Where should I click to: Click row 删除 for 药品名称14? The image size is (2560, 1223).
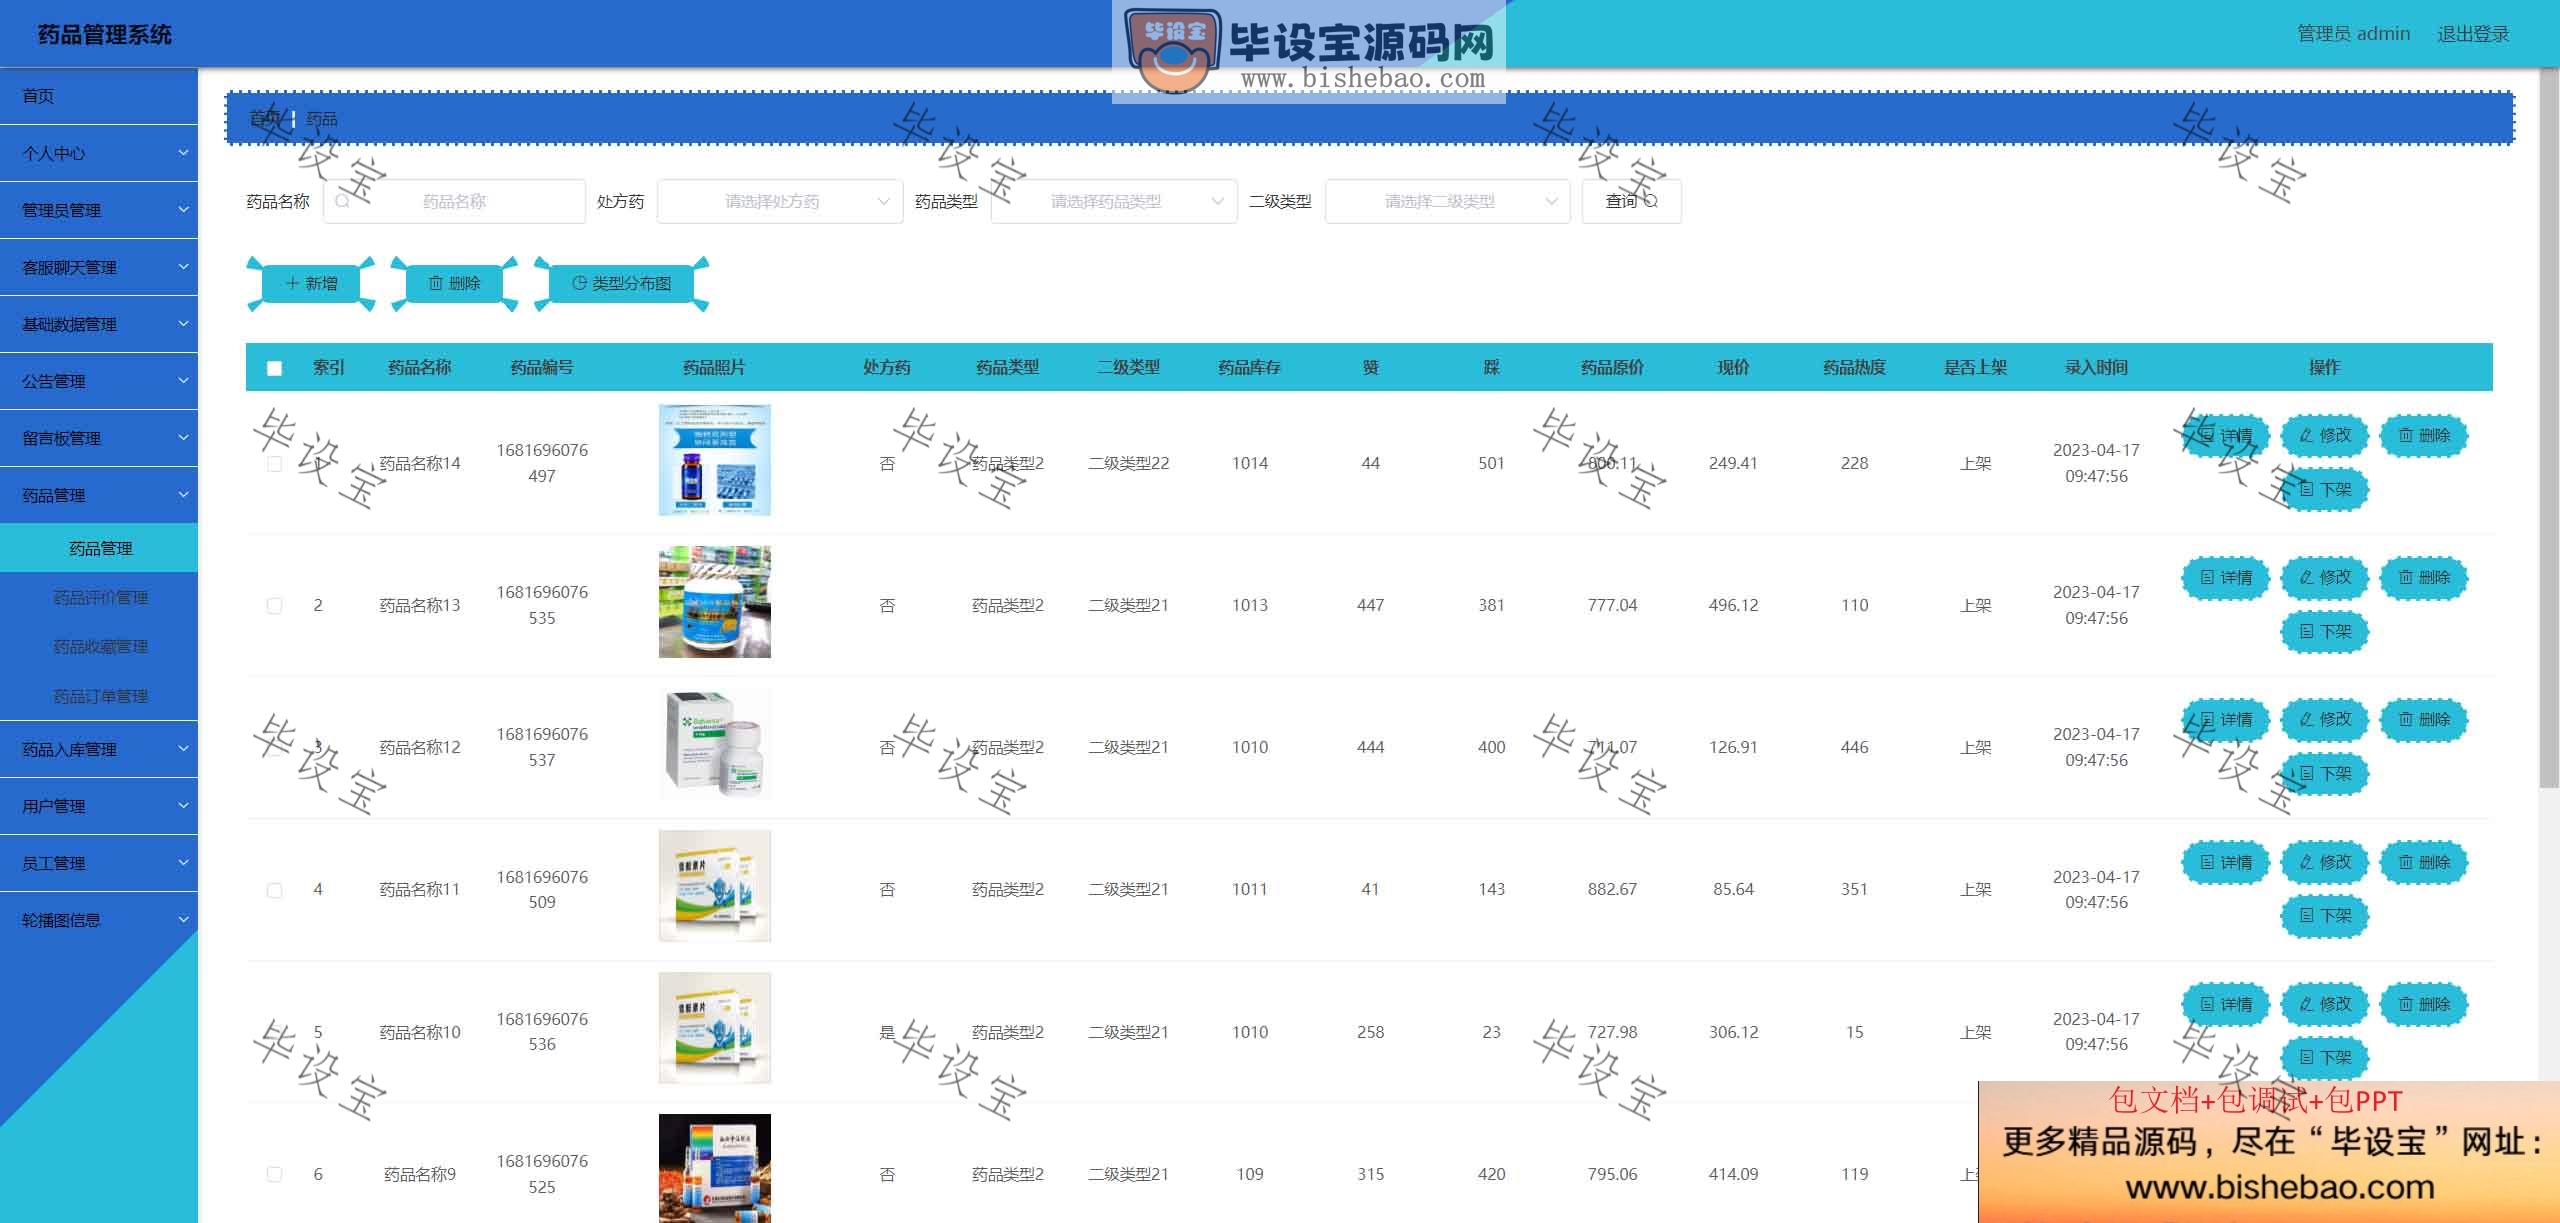2424,436
